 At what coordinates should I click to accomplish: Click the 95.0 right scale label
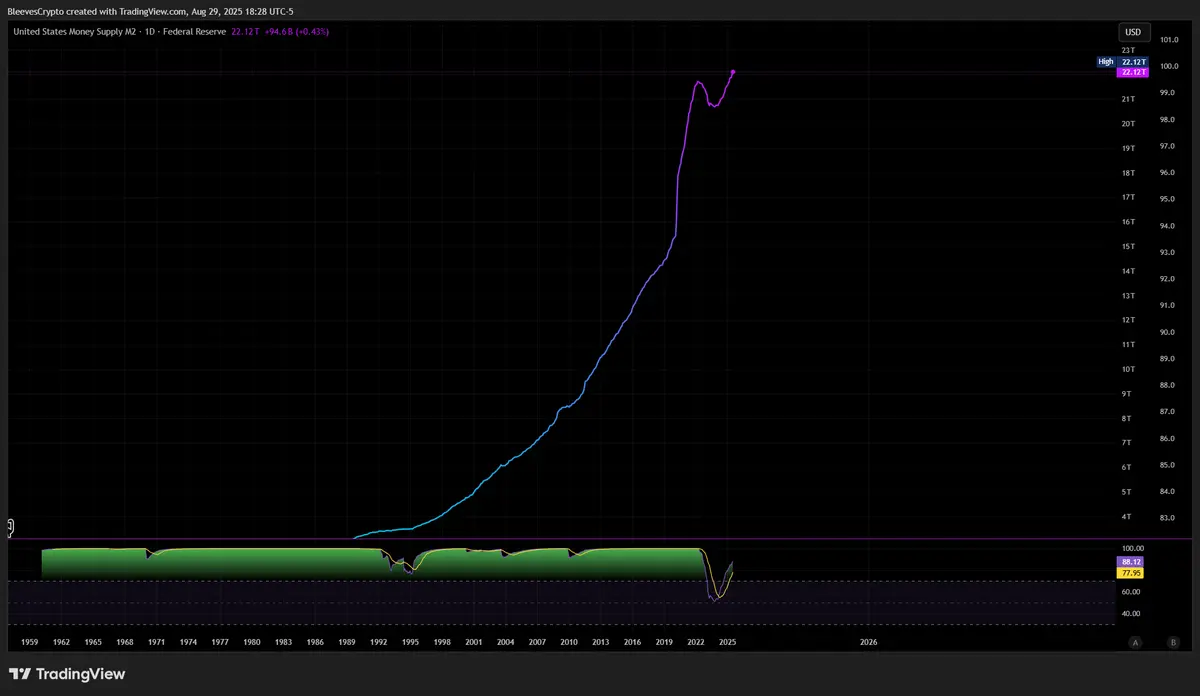(1167, 199)
